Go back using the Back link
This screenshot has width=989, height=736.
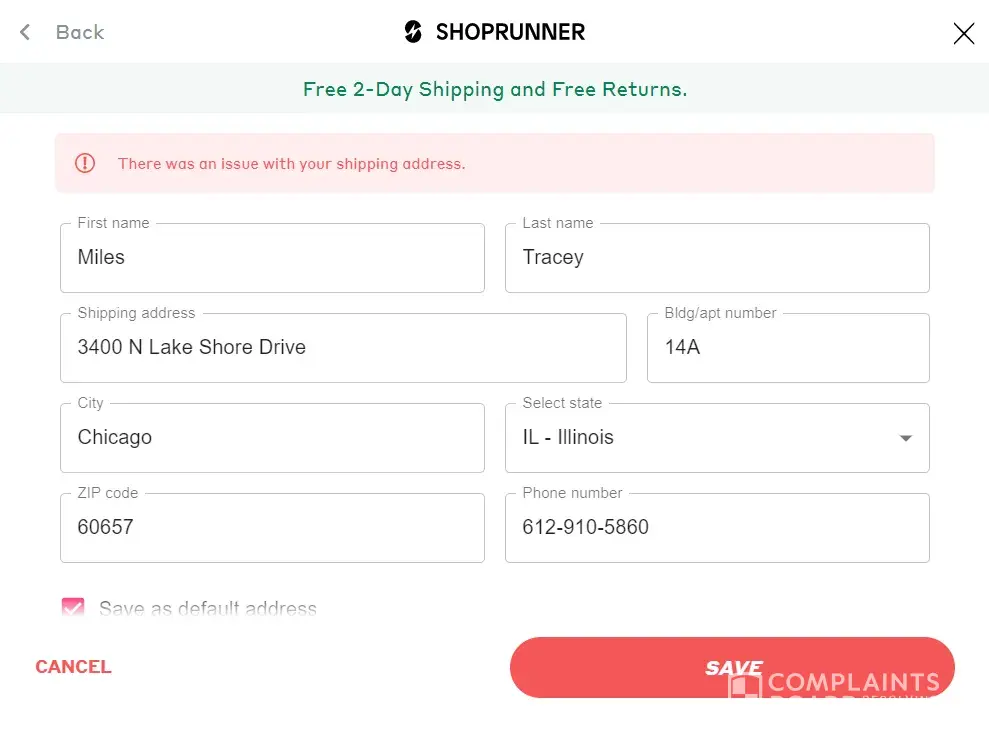pyautogui.click(x=79, y=32)
